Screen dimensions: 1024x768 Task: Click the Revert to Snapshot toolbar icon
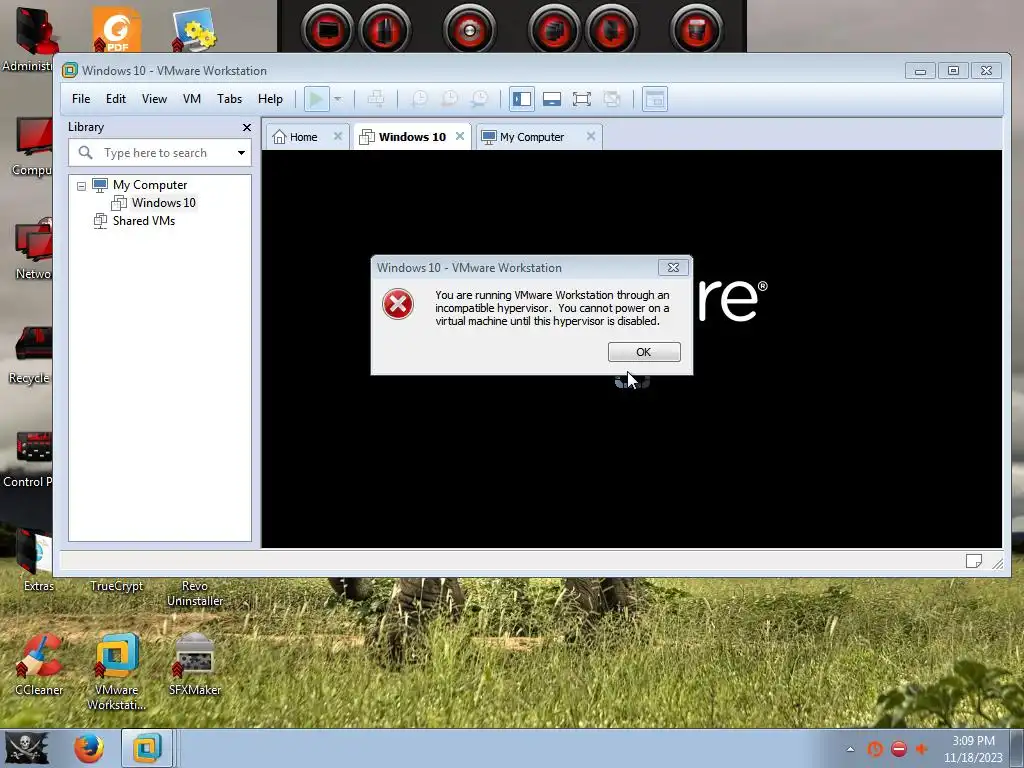[449, 99]
